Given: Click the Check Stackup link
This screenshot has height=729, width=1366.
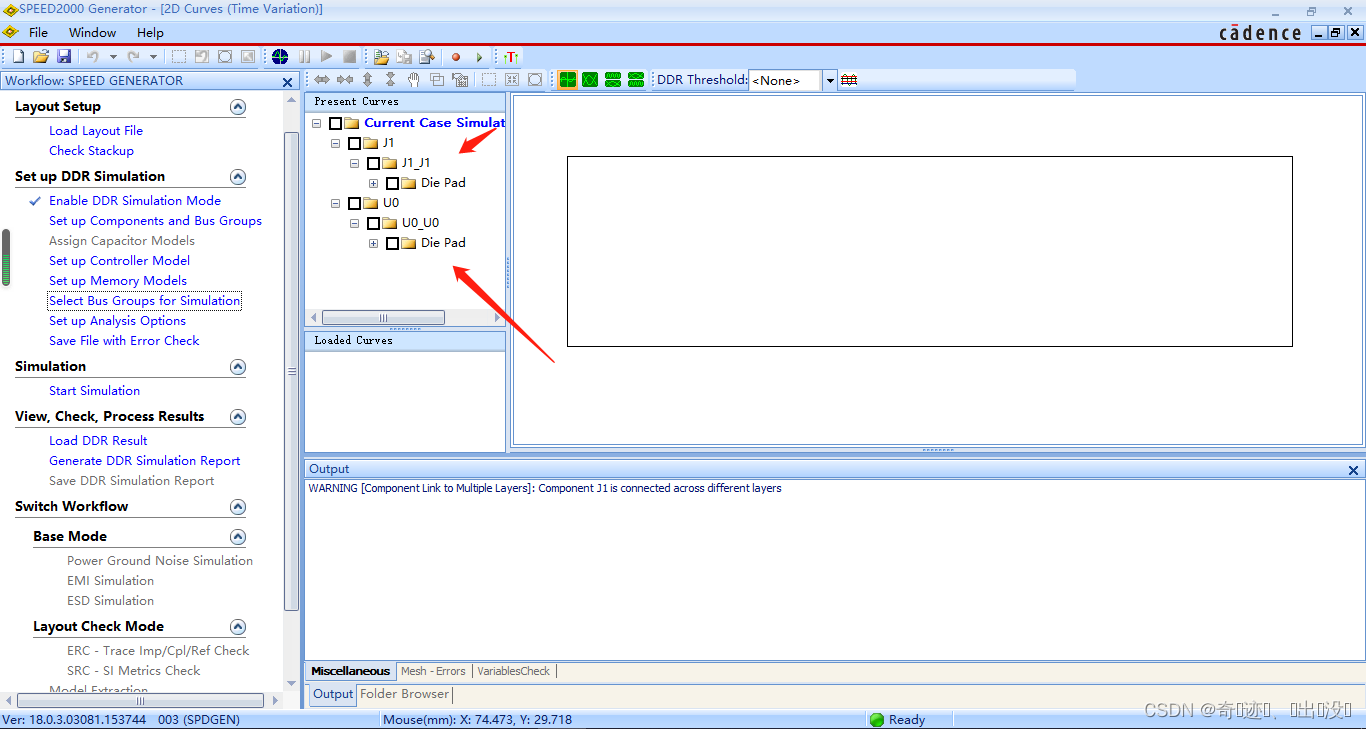Looking at the screenshot, I should [x=91, y=151].
